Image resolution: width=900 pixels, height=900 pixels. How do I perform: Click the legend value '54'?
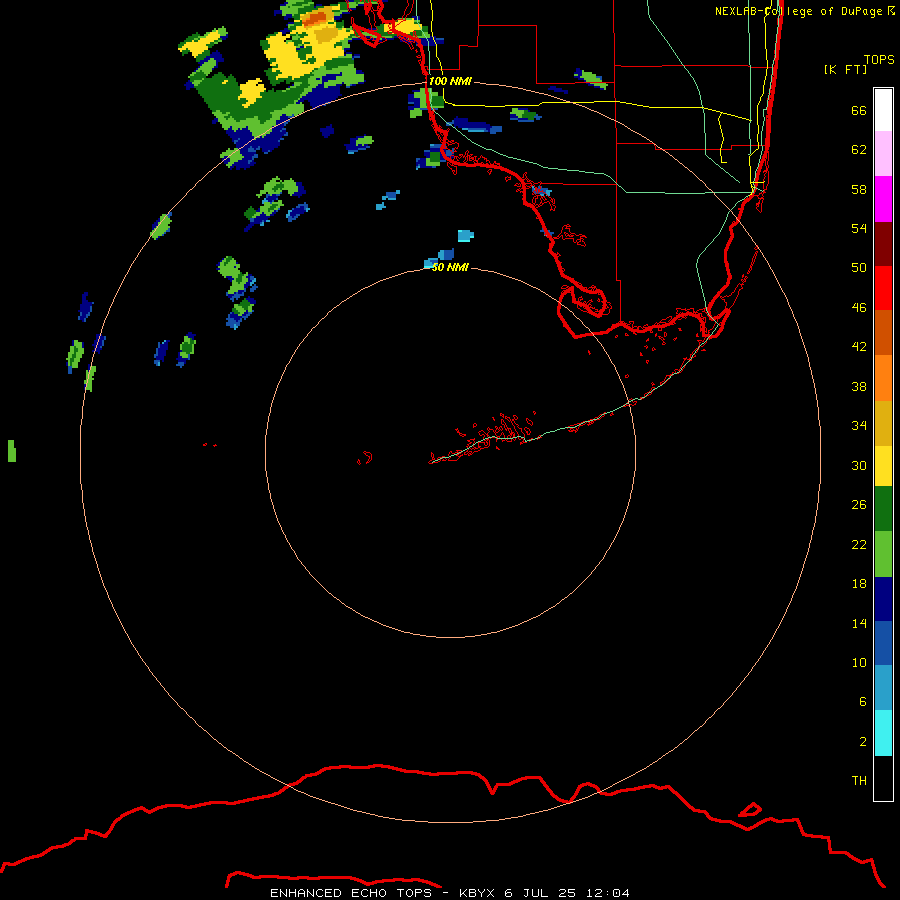(859, 228)
